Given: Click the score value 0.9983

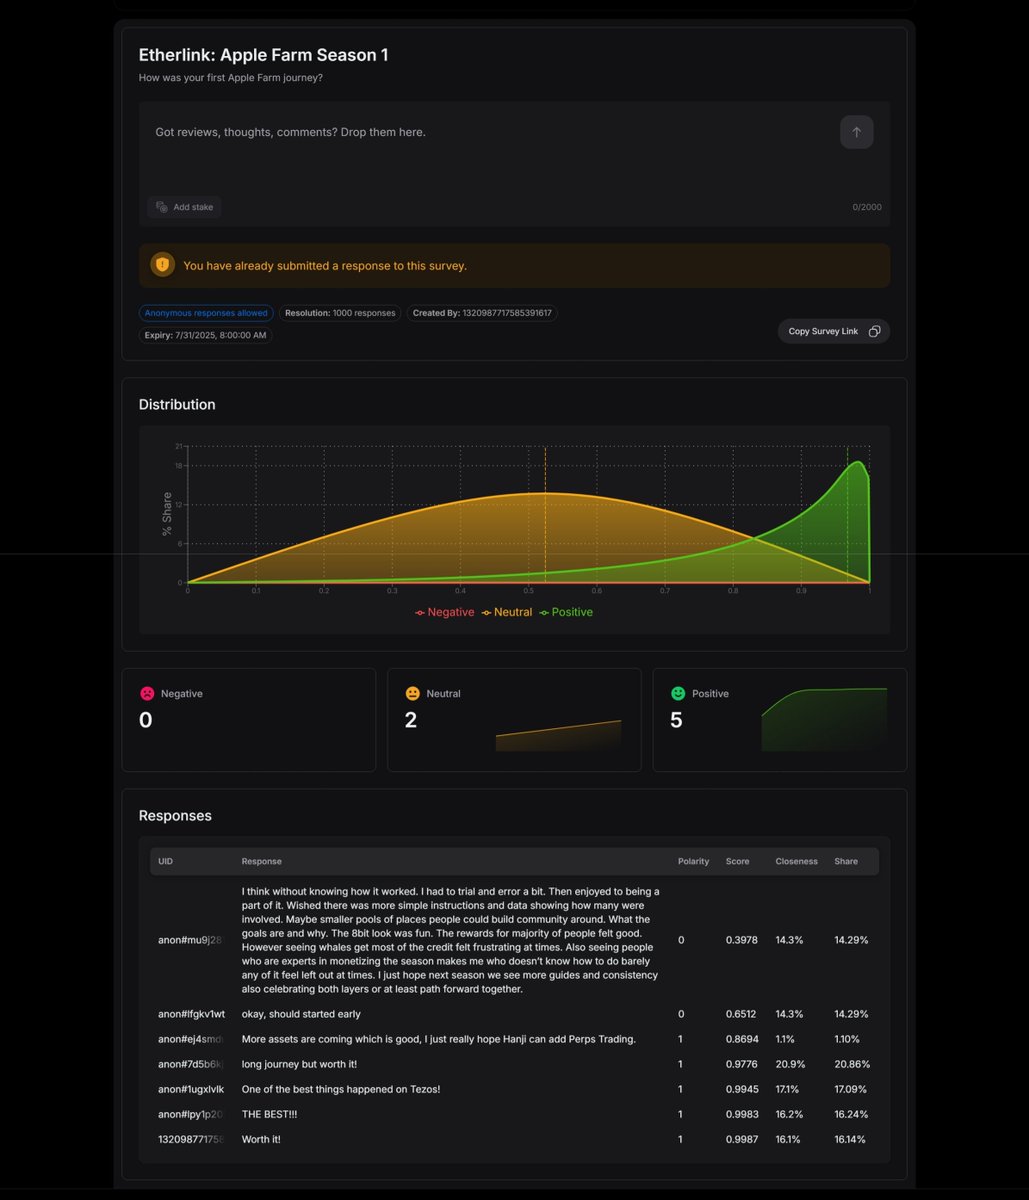Looking at the screenshot, I should (x=741, y=1114).
